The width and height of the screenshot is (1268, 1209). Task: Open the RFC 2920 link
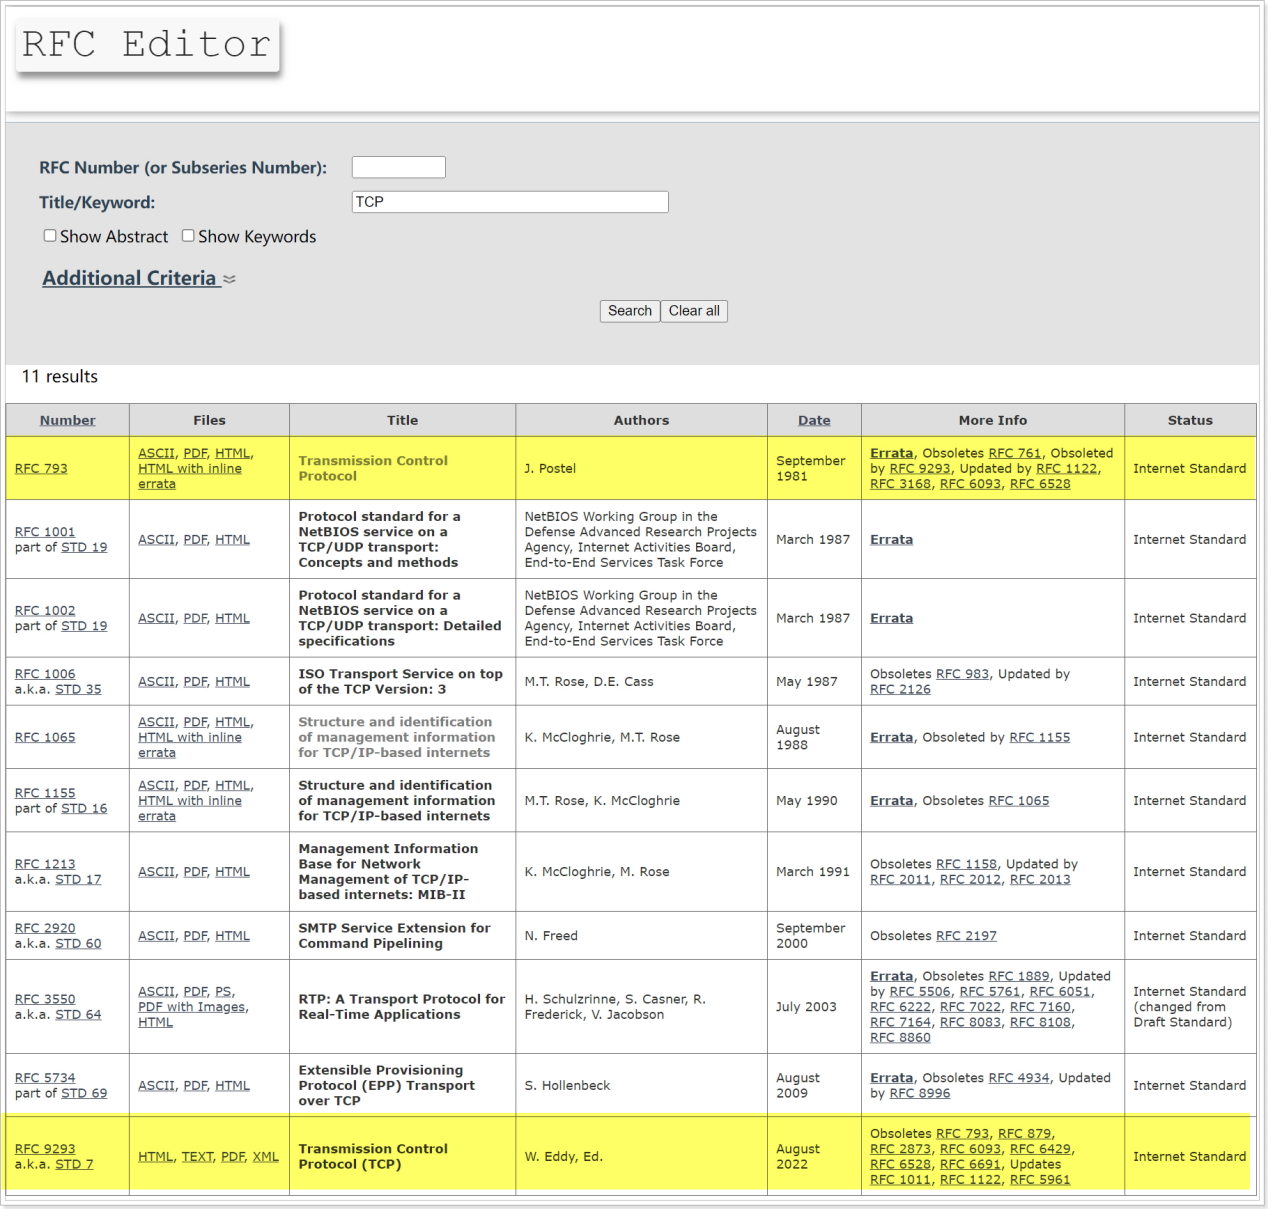(x=45, y=928)
